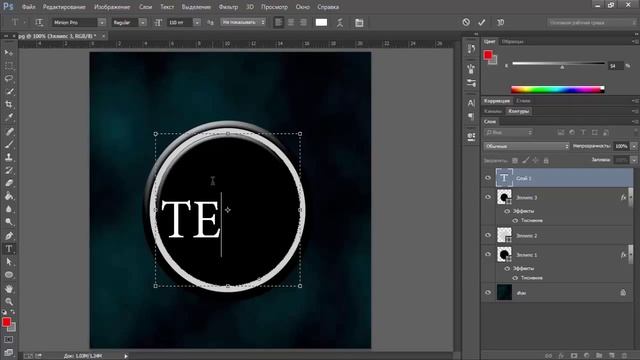This screenshot has width=640, height=360.
Task: Open the Character and Paragraph panels
Action: pos(359,23)
